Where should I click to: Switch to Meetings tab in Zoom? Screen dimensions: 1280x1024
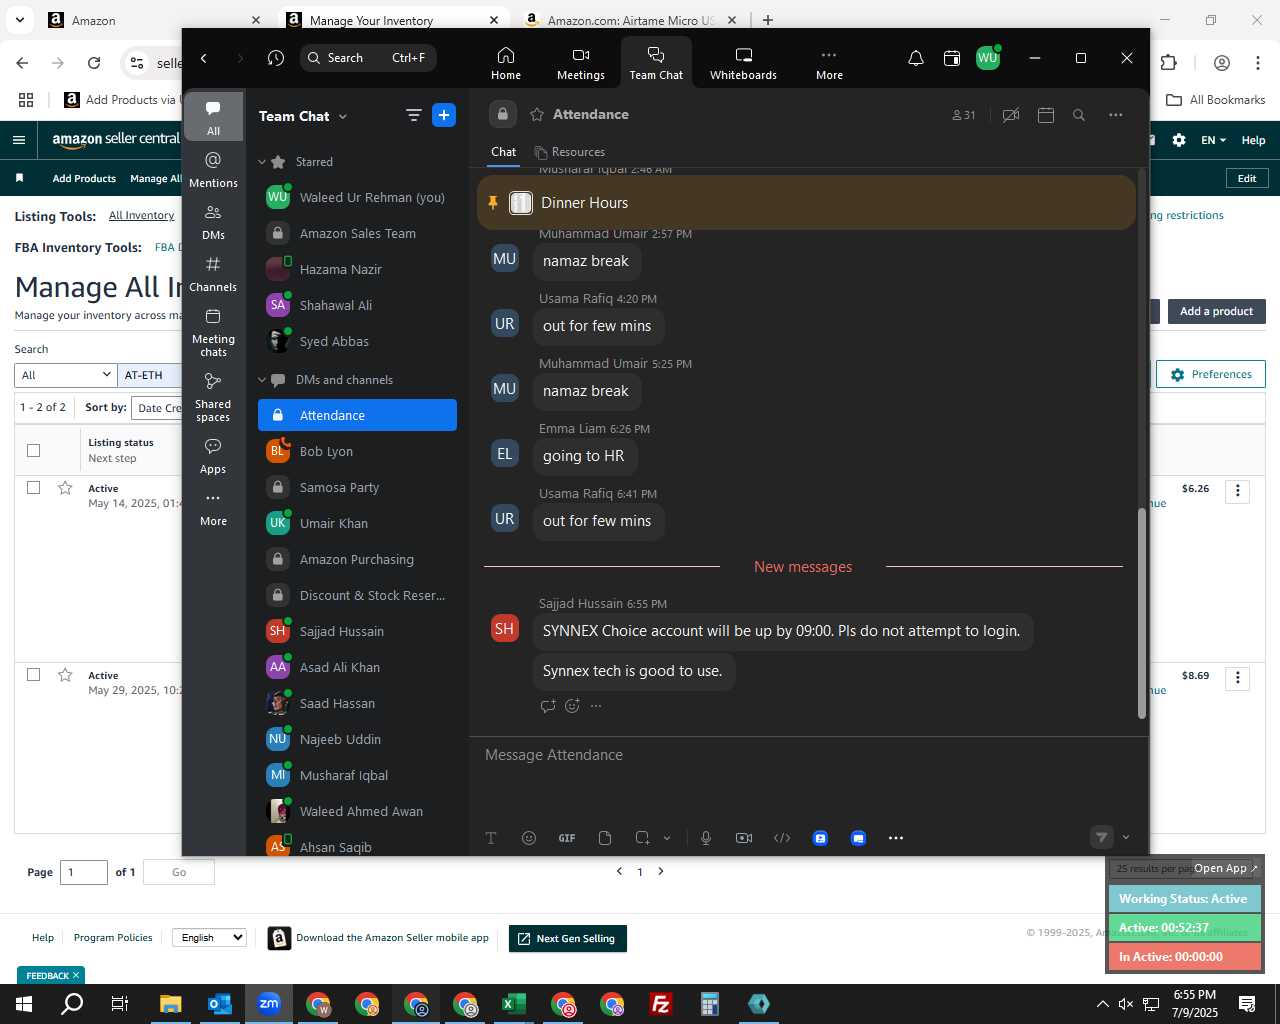point(581,62)
